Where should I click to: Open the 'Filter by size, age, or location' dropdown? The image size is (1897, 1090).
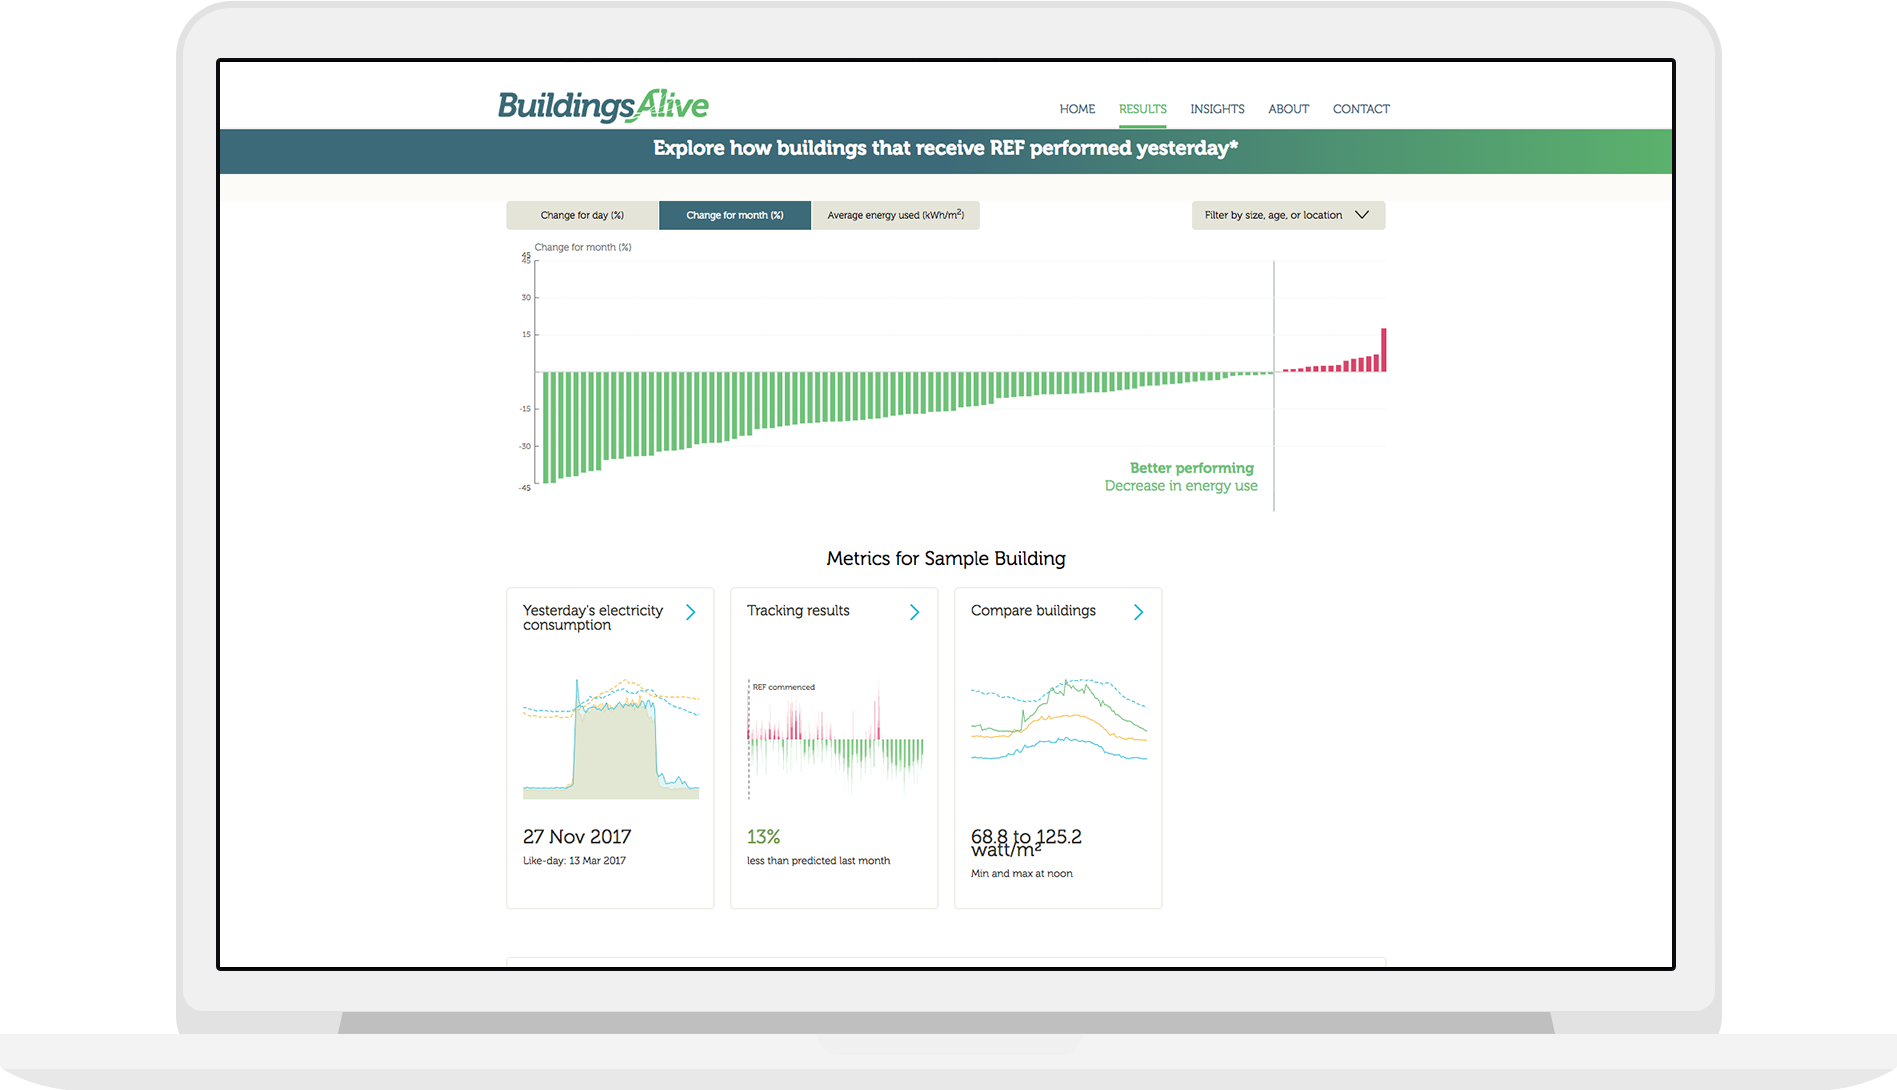tap(1287, 214)
